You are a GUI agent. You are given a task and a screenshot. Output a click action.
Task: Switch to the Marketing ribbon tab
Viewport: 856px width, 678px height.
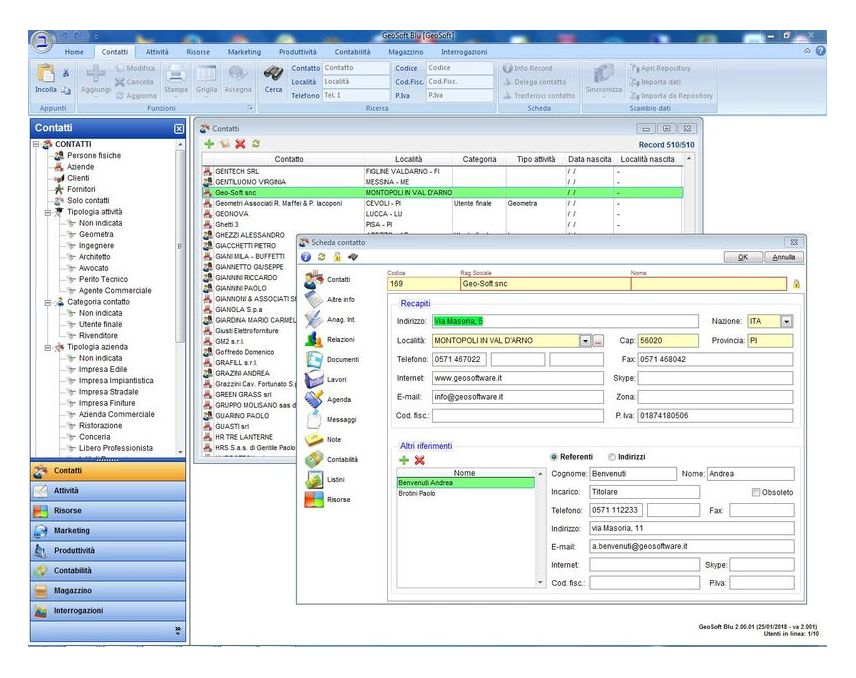[x=244, y=52]
